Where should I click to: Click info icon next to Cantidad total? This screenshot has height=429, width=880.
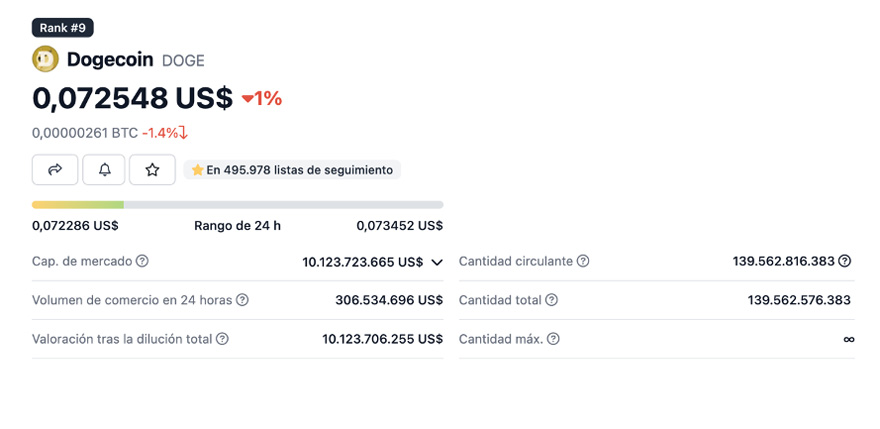[x=551, y=300]
